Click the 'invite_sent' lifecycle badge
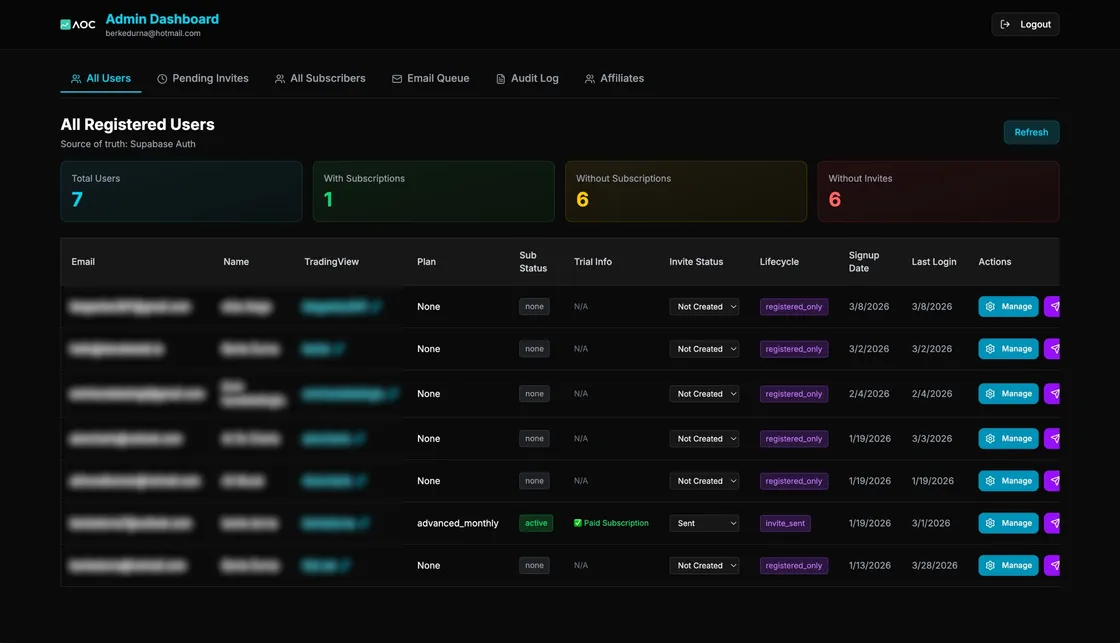 coord(785,523)
